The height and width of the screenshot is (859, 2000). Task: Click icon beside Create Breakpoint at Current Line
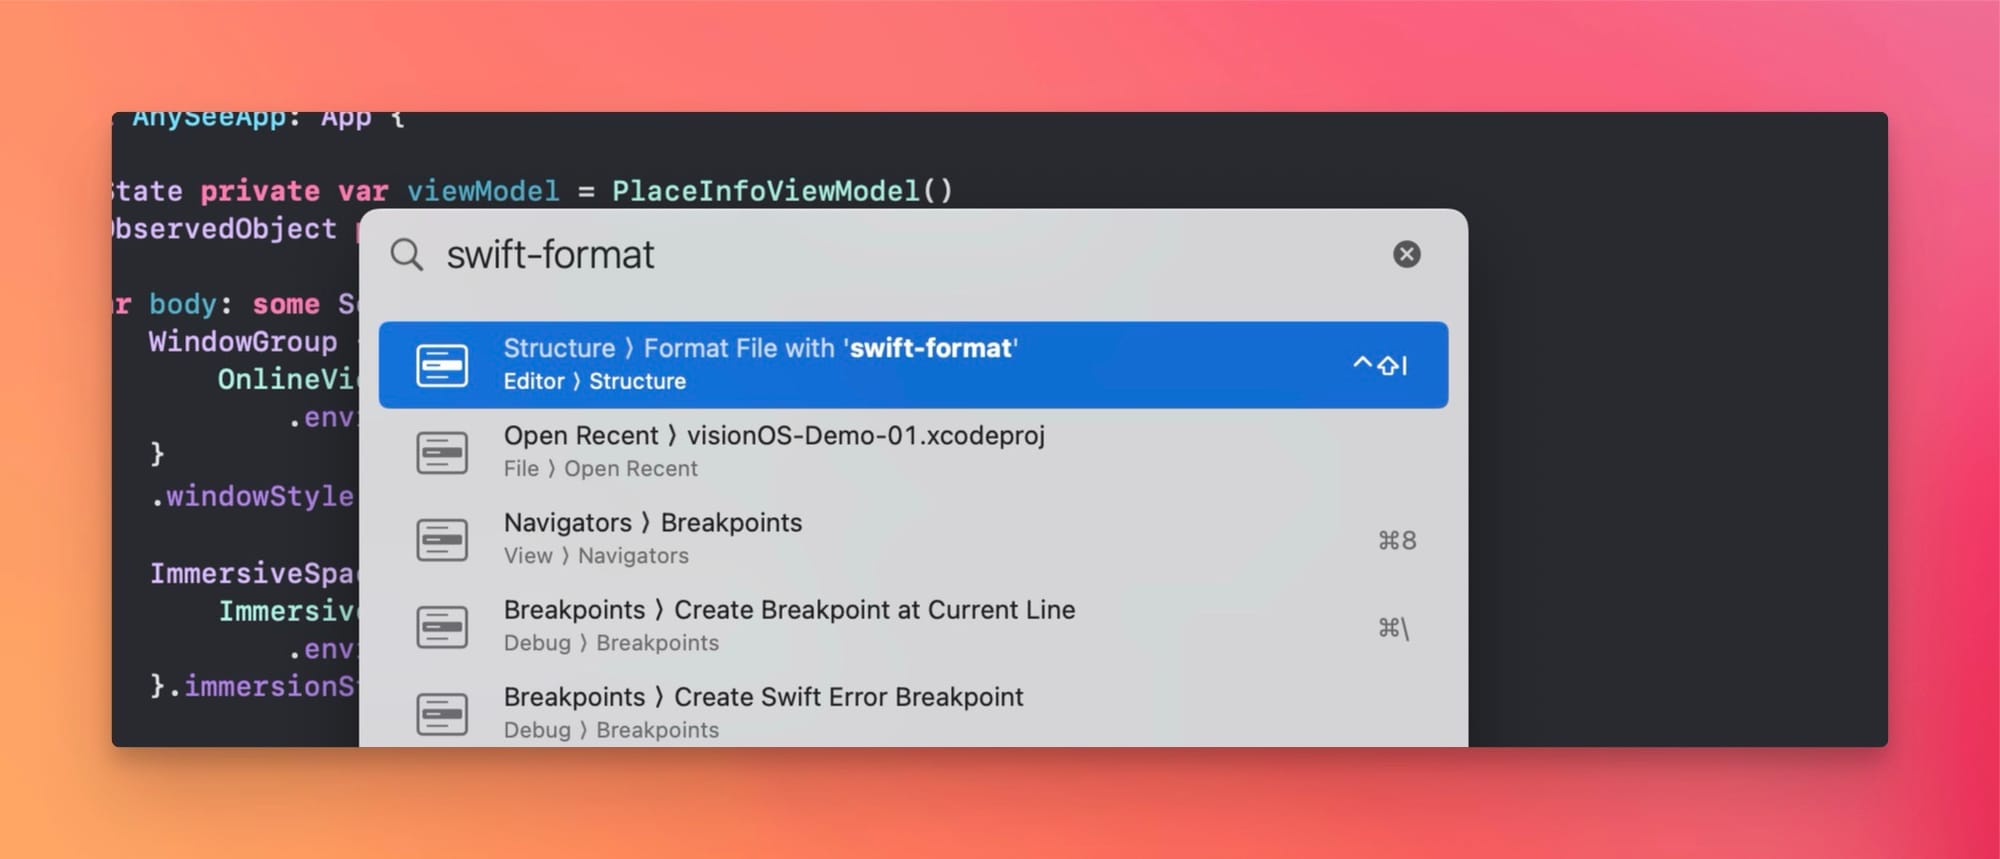pyautogui.click(x=442, y=627)
